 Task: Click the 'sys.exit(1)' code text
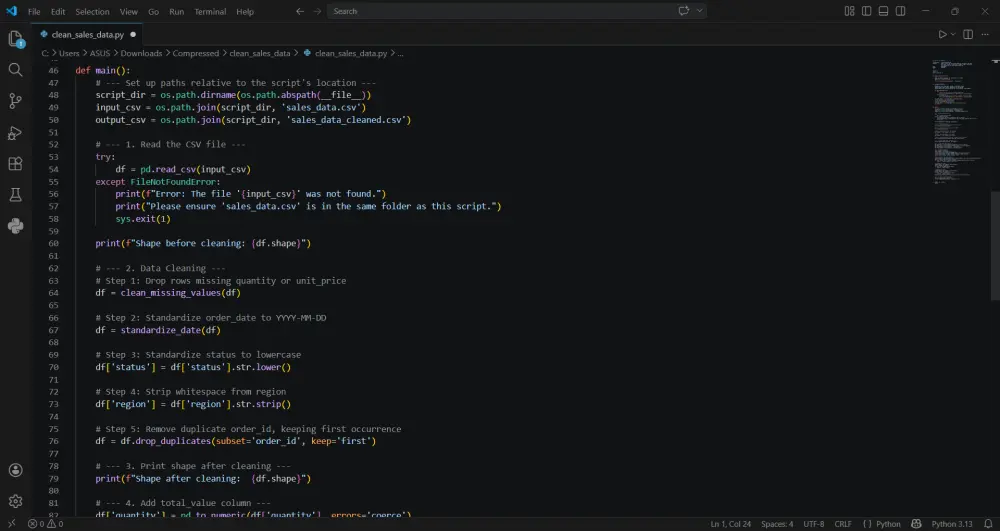[143, 219]
